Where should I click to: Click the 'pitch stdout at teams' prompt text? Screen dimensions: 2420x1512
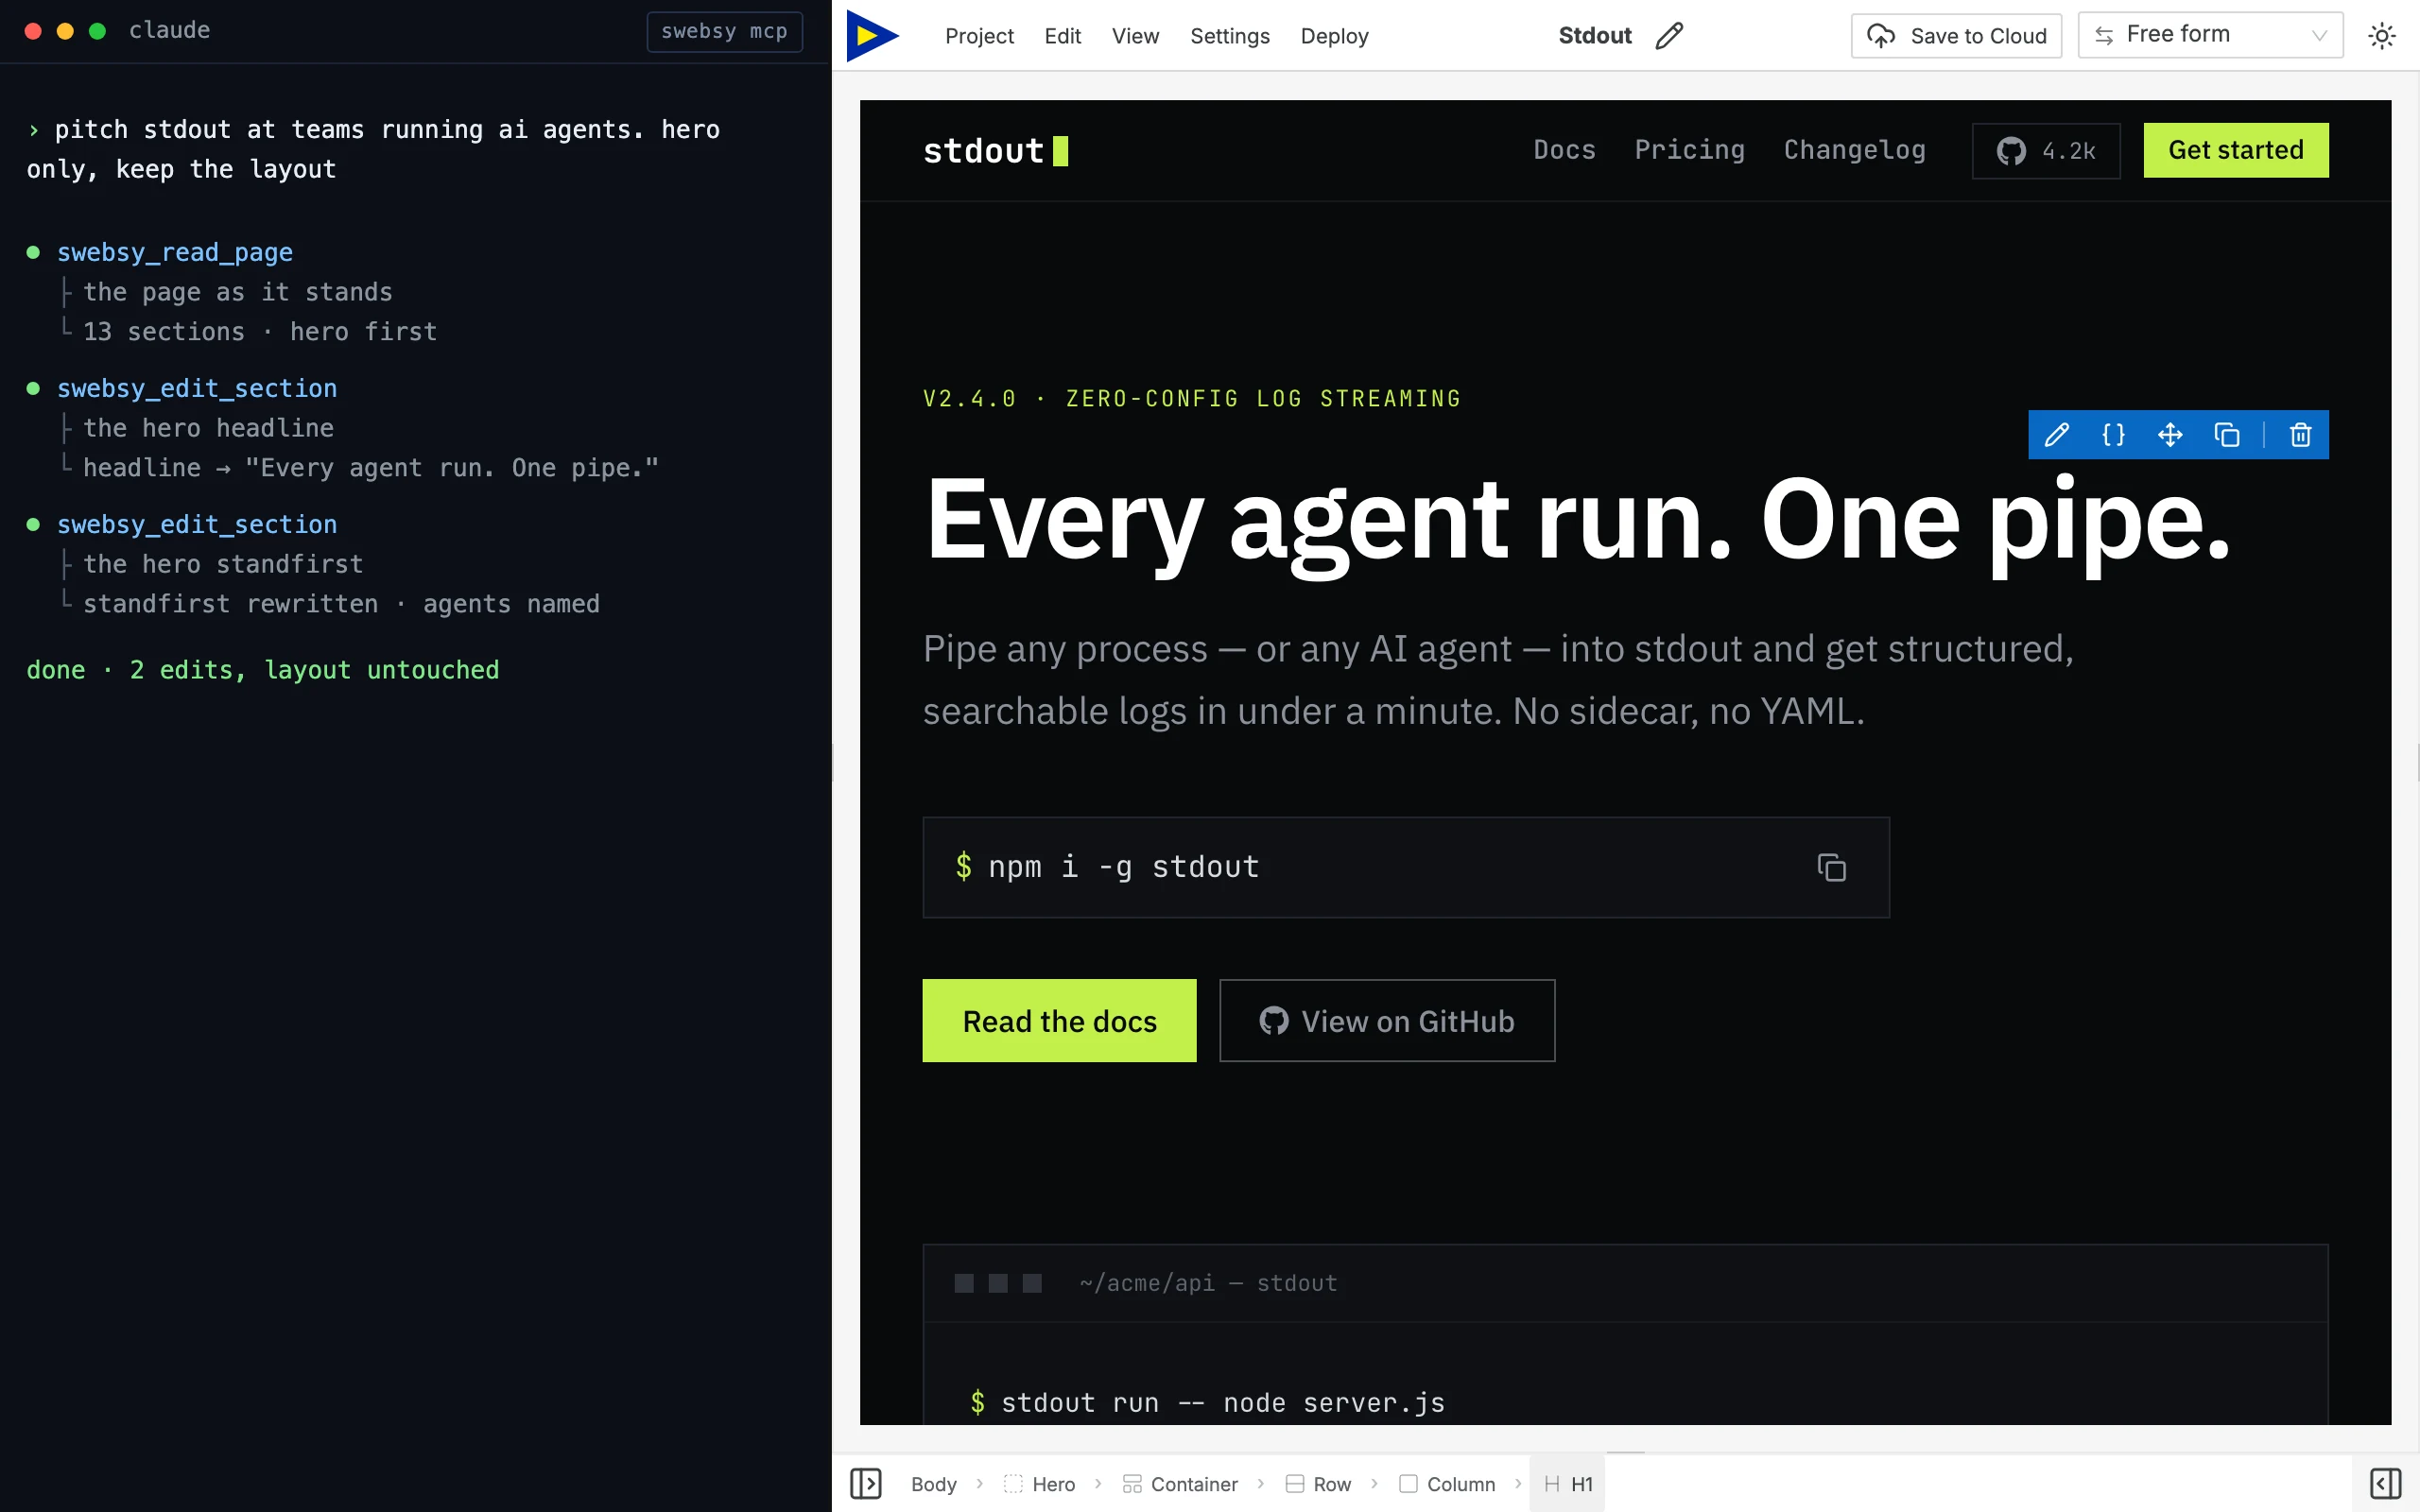(373, 149)
